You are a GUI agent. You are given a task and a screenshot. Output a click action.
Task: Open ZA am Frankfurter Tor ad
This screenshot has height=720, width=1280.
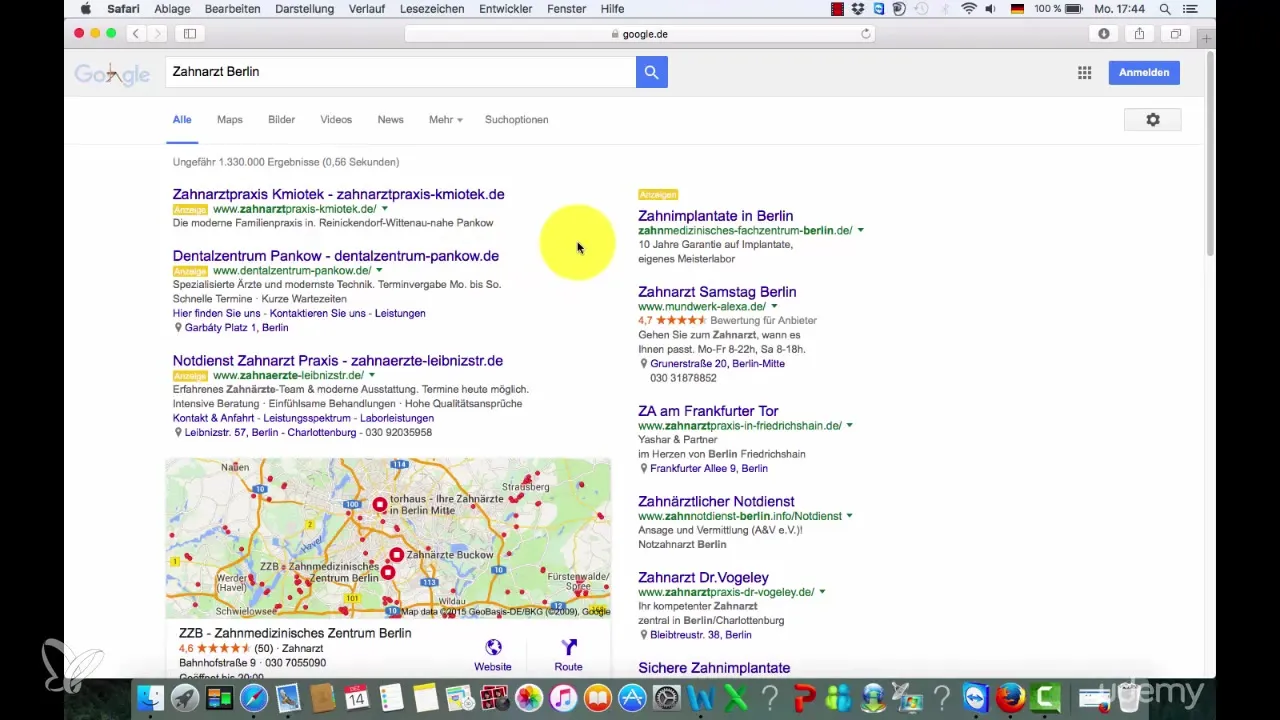pyautogui.click(x=708, y=411)
